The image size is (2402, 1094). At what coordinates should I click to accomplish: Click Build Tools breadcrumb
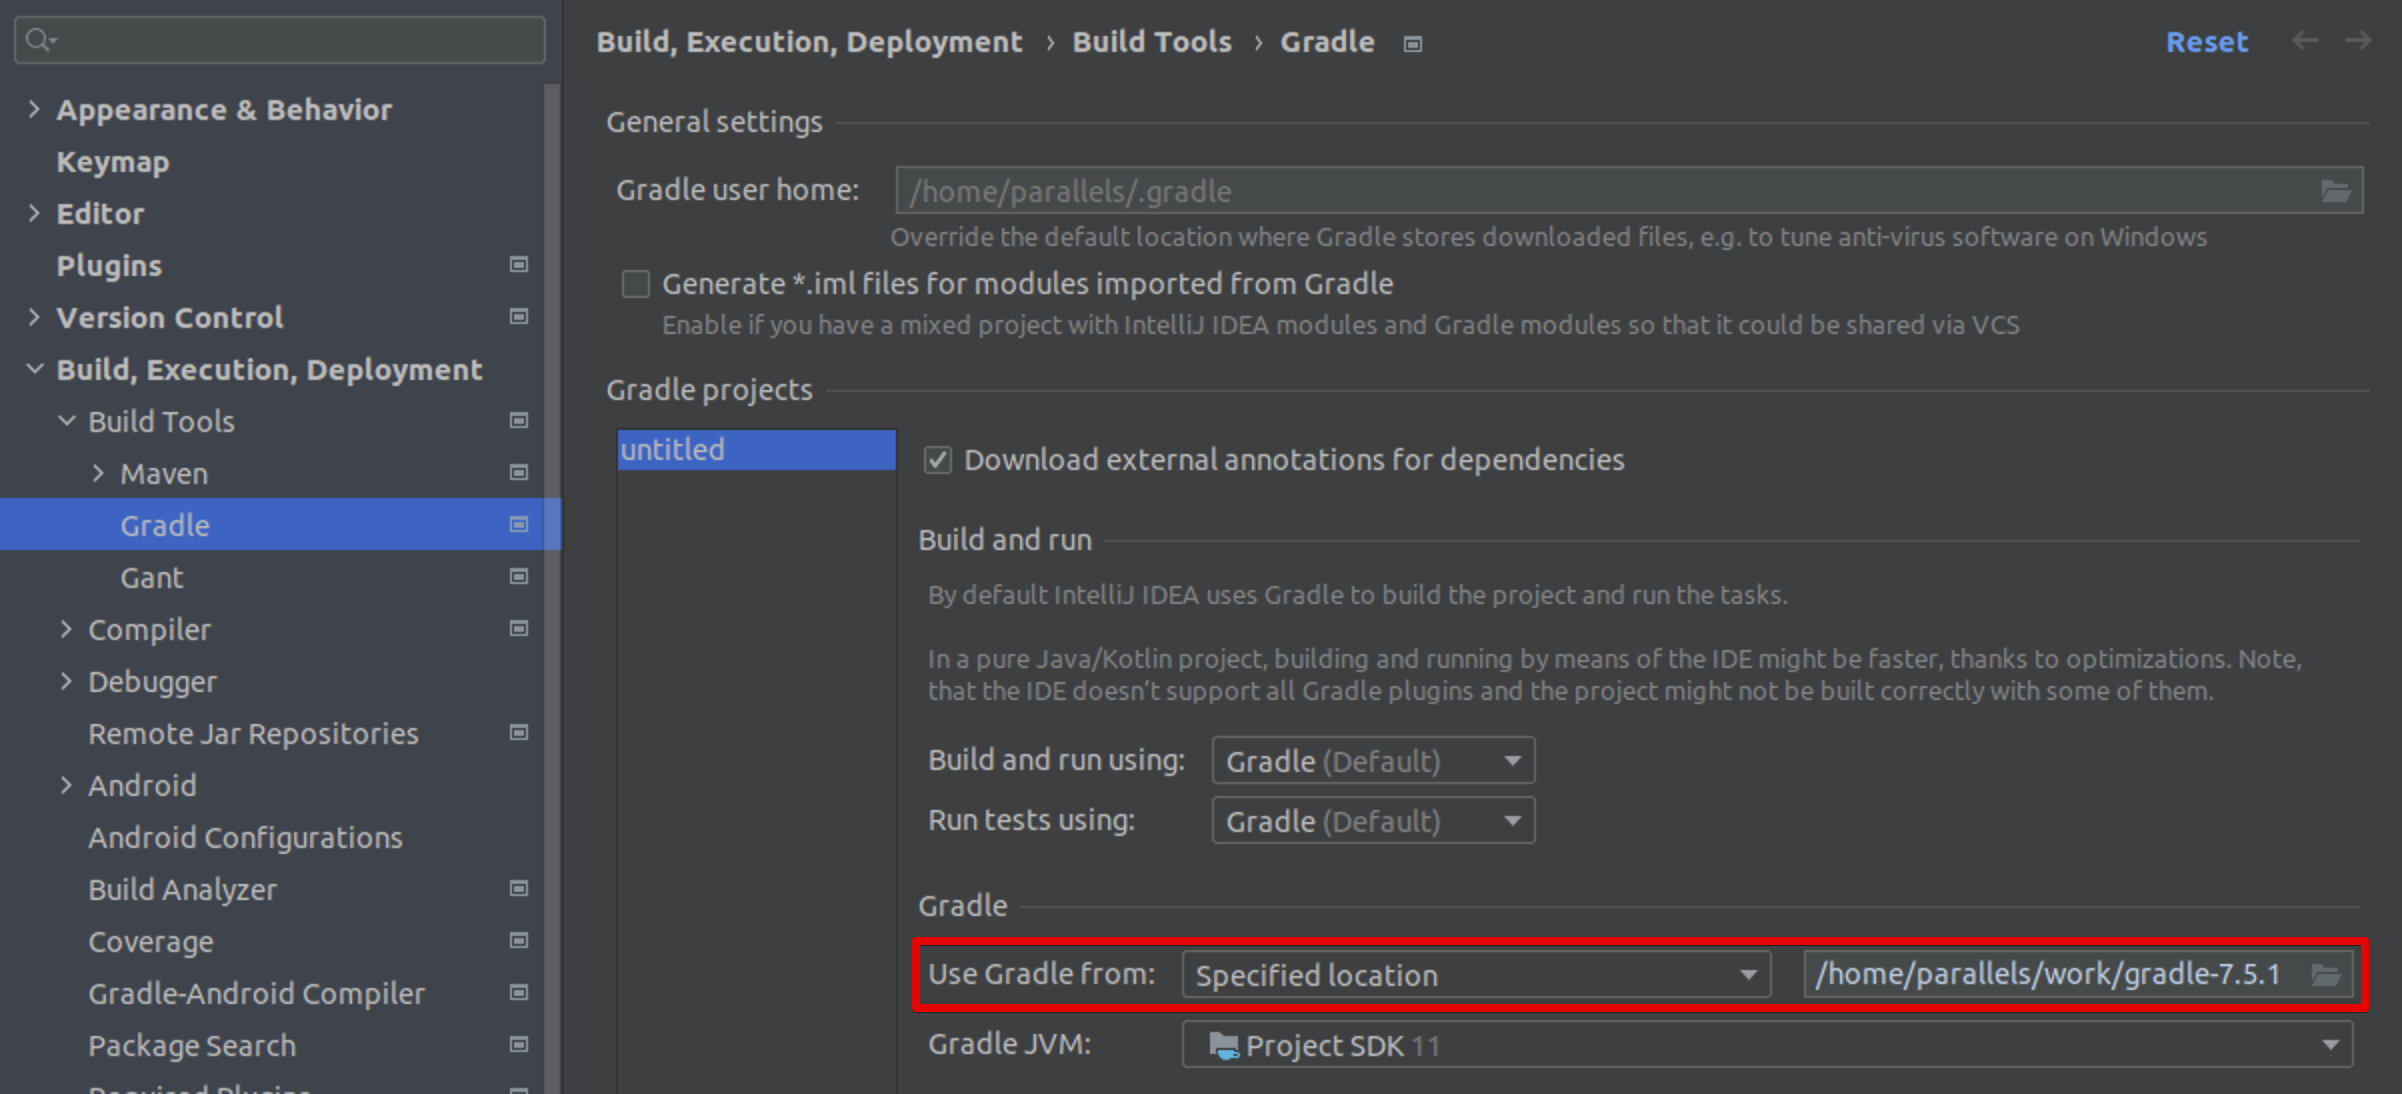pos(1152,42)
